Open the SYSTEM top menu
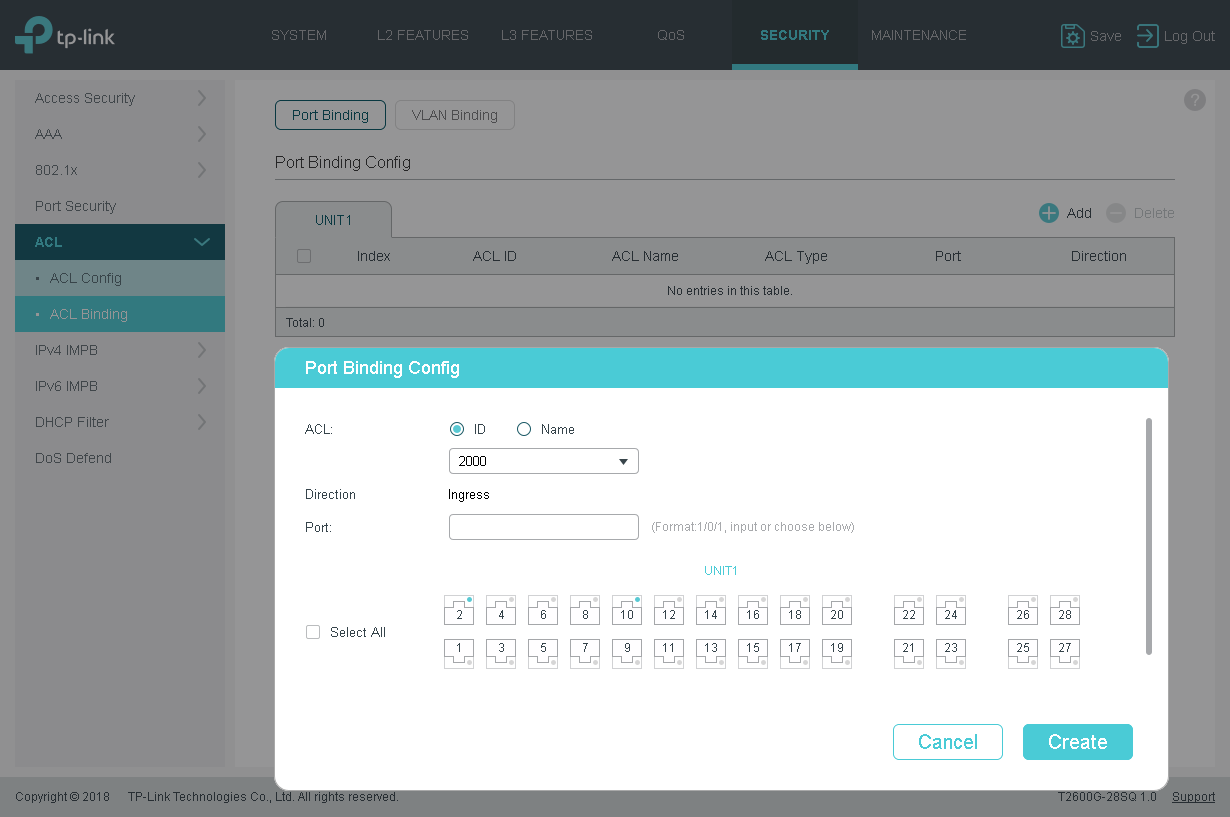The image size is (1230, 817). (x=299, y=35)
